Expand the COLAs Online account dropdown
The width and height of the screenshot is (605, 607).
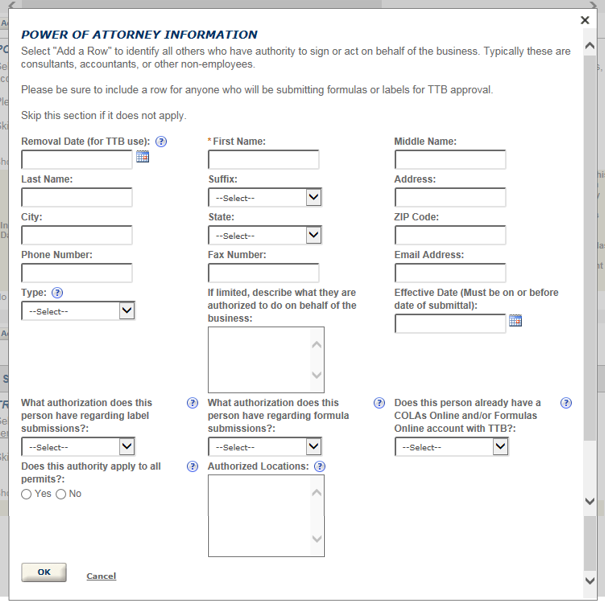(451, 447)
